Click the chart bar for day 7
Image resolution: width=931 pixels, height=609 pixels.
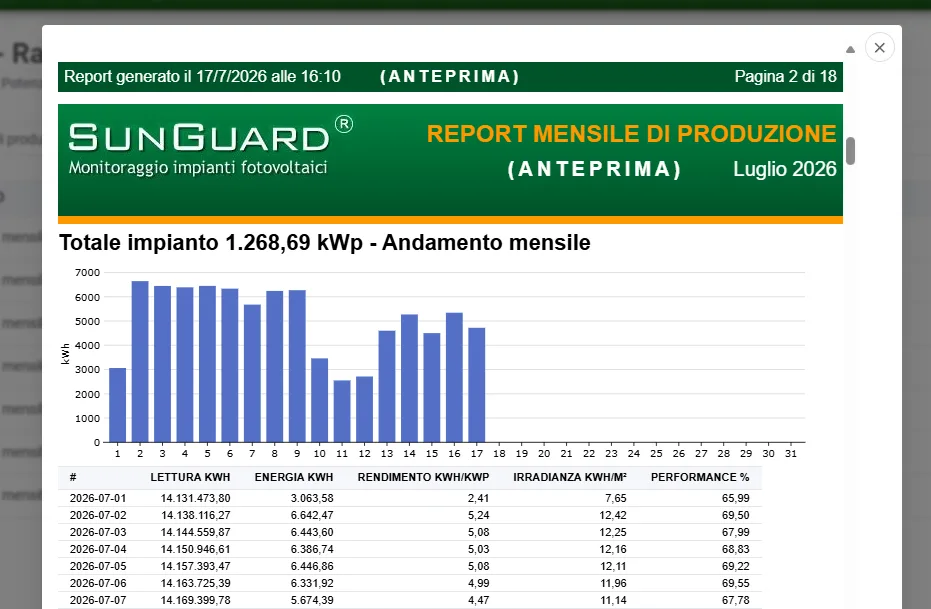252,373
